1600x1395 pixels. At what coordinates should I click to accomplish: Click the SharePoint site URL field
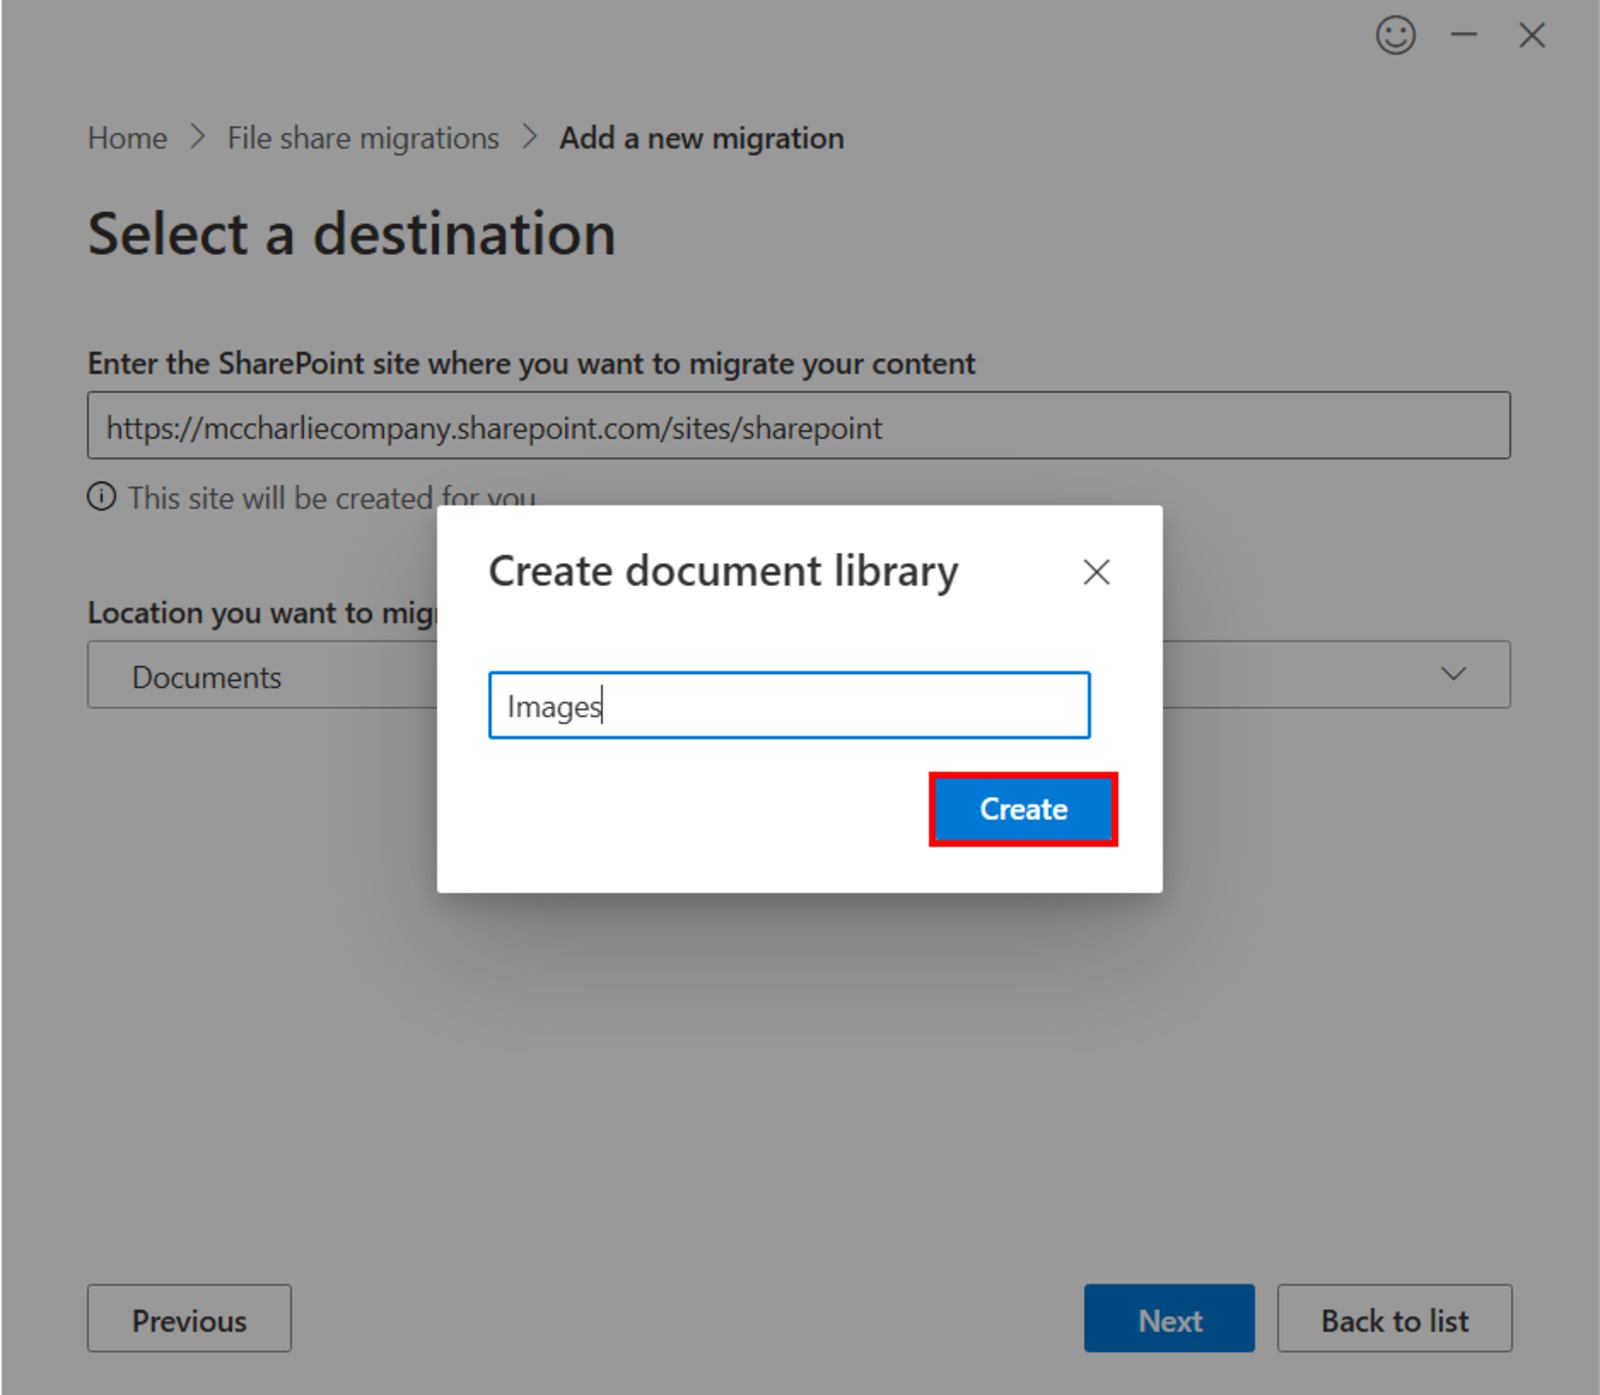coord(798,426)
